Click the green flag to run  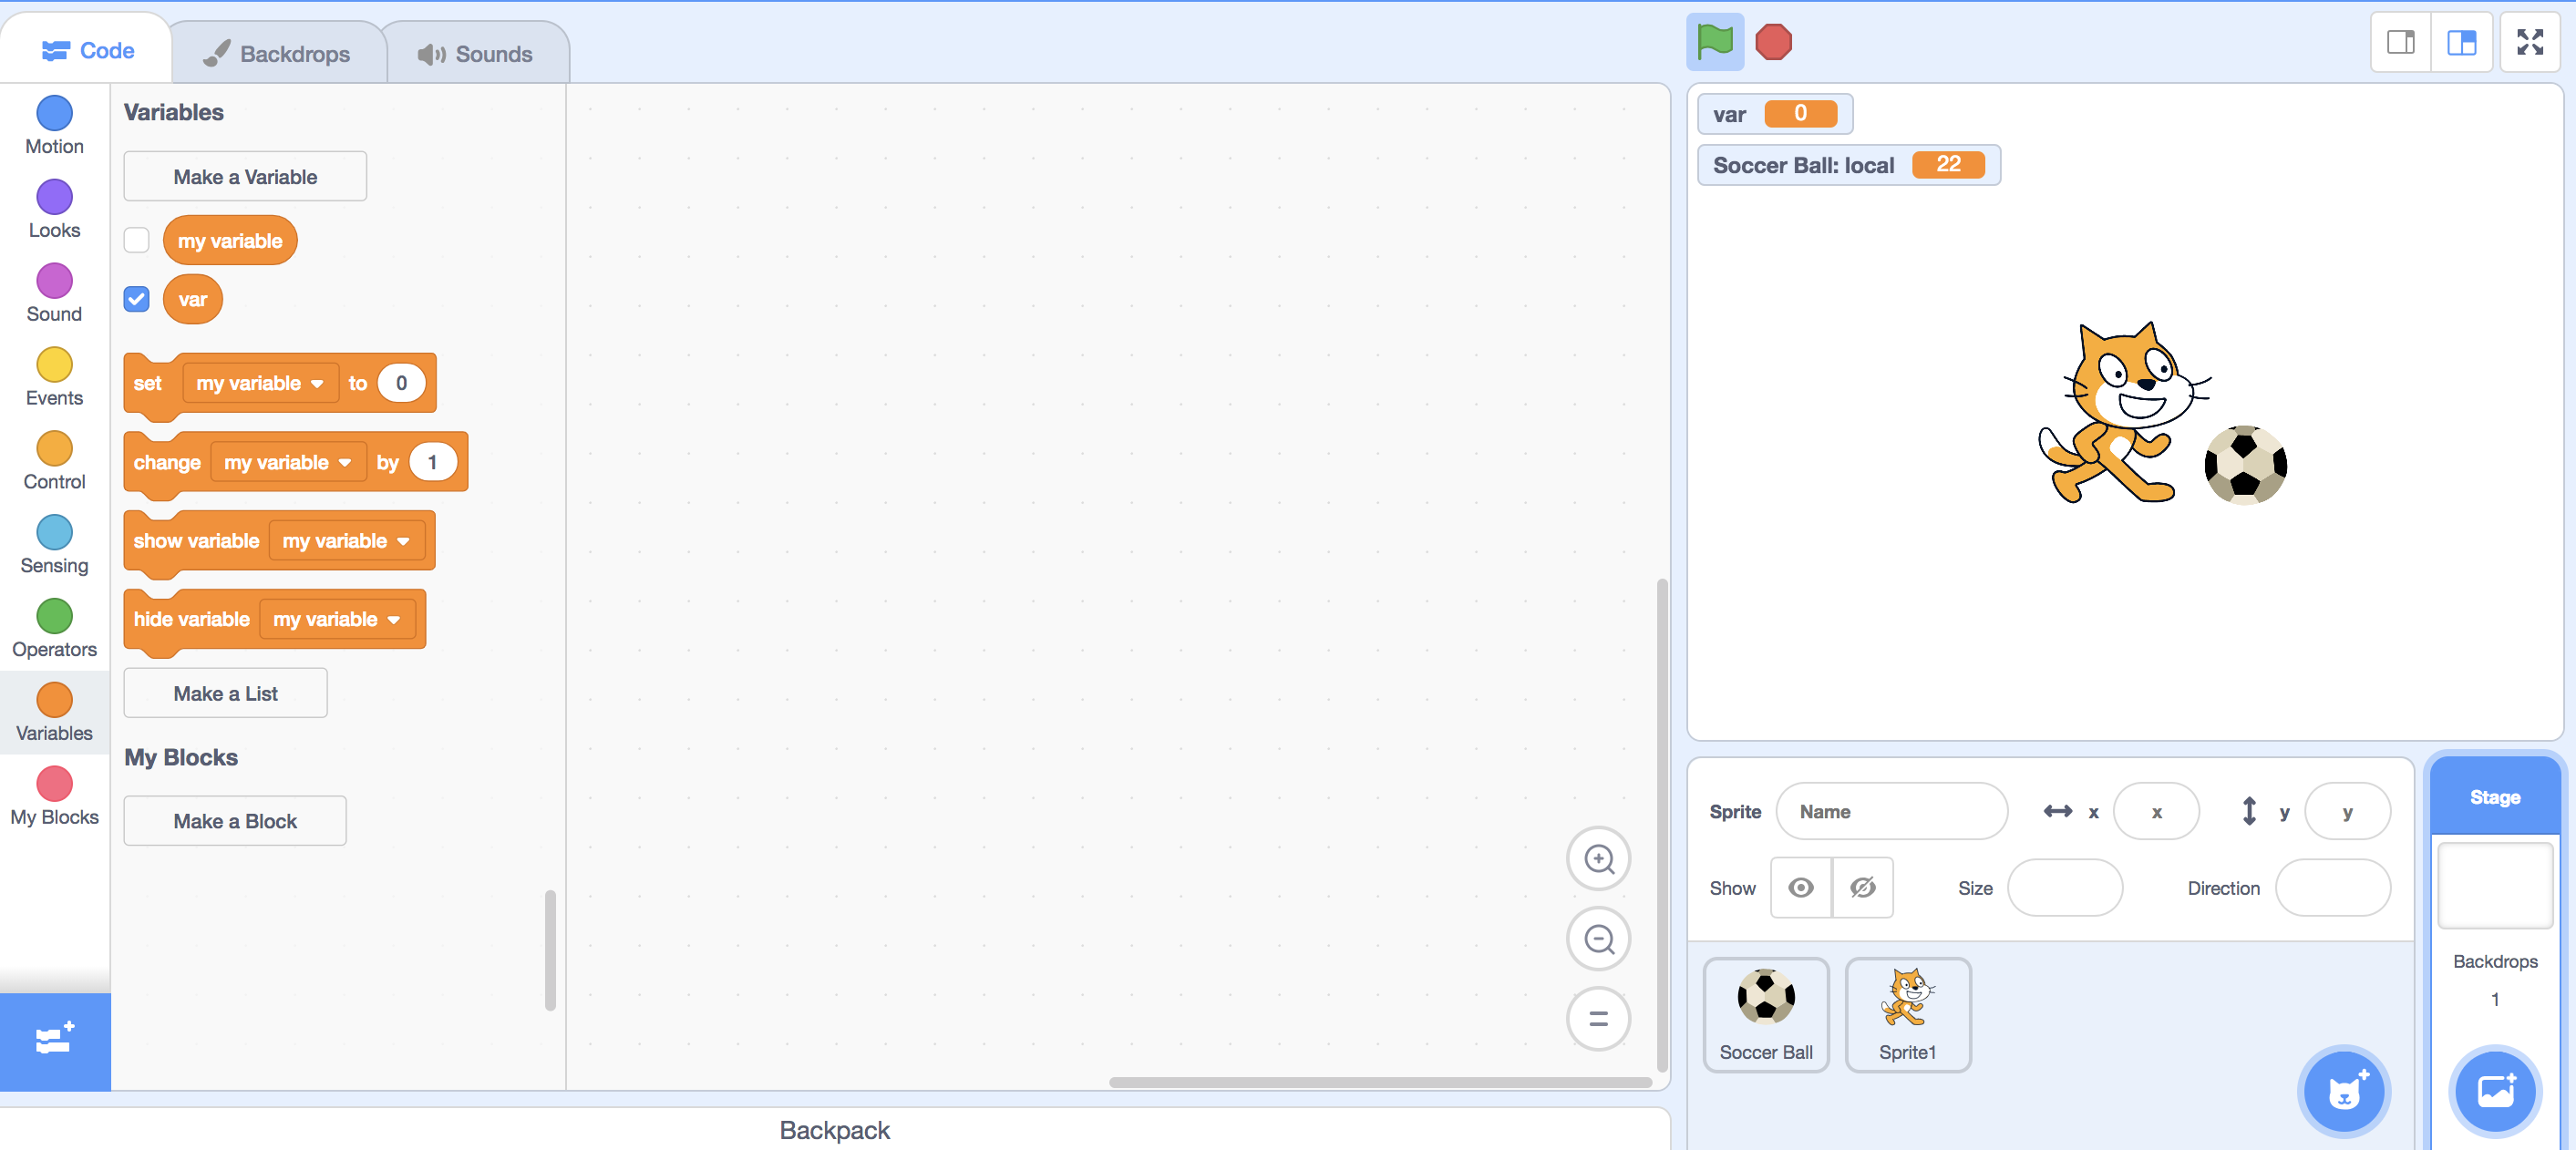1714,42
